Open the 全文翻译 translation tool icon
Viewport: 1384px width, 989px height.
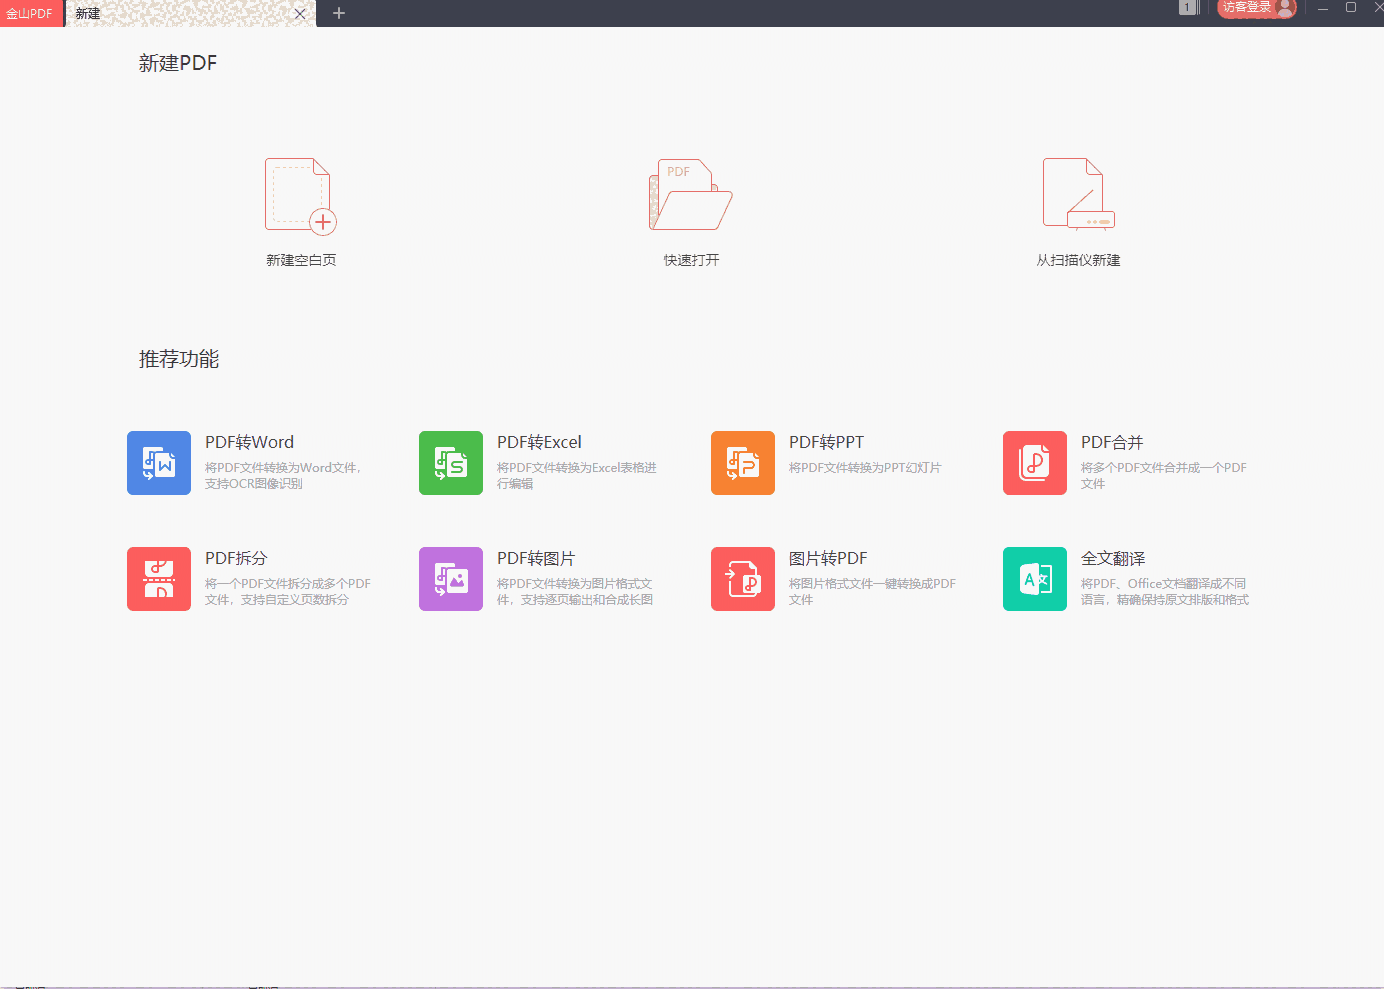tap(1035, 579)
